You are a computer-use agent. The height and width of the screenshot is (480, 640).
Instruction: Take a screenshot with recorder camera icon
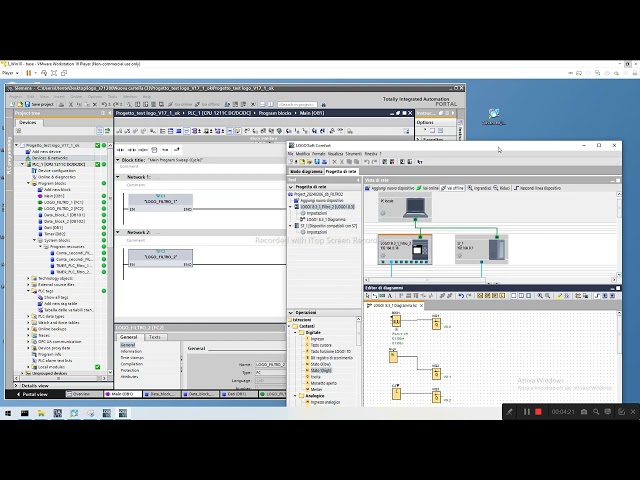pos(584,412)
